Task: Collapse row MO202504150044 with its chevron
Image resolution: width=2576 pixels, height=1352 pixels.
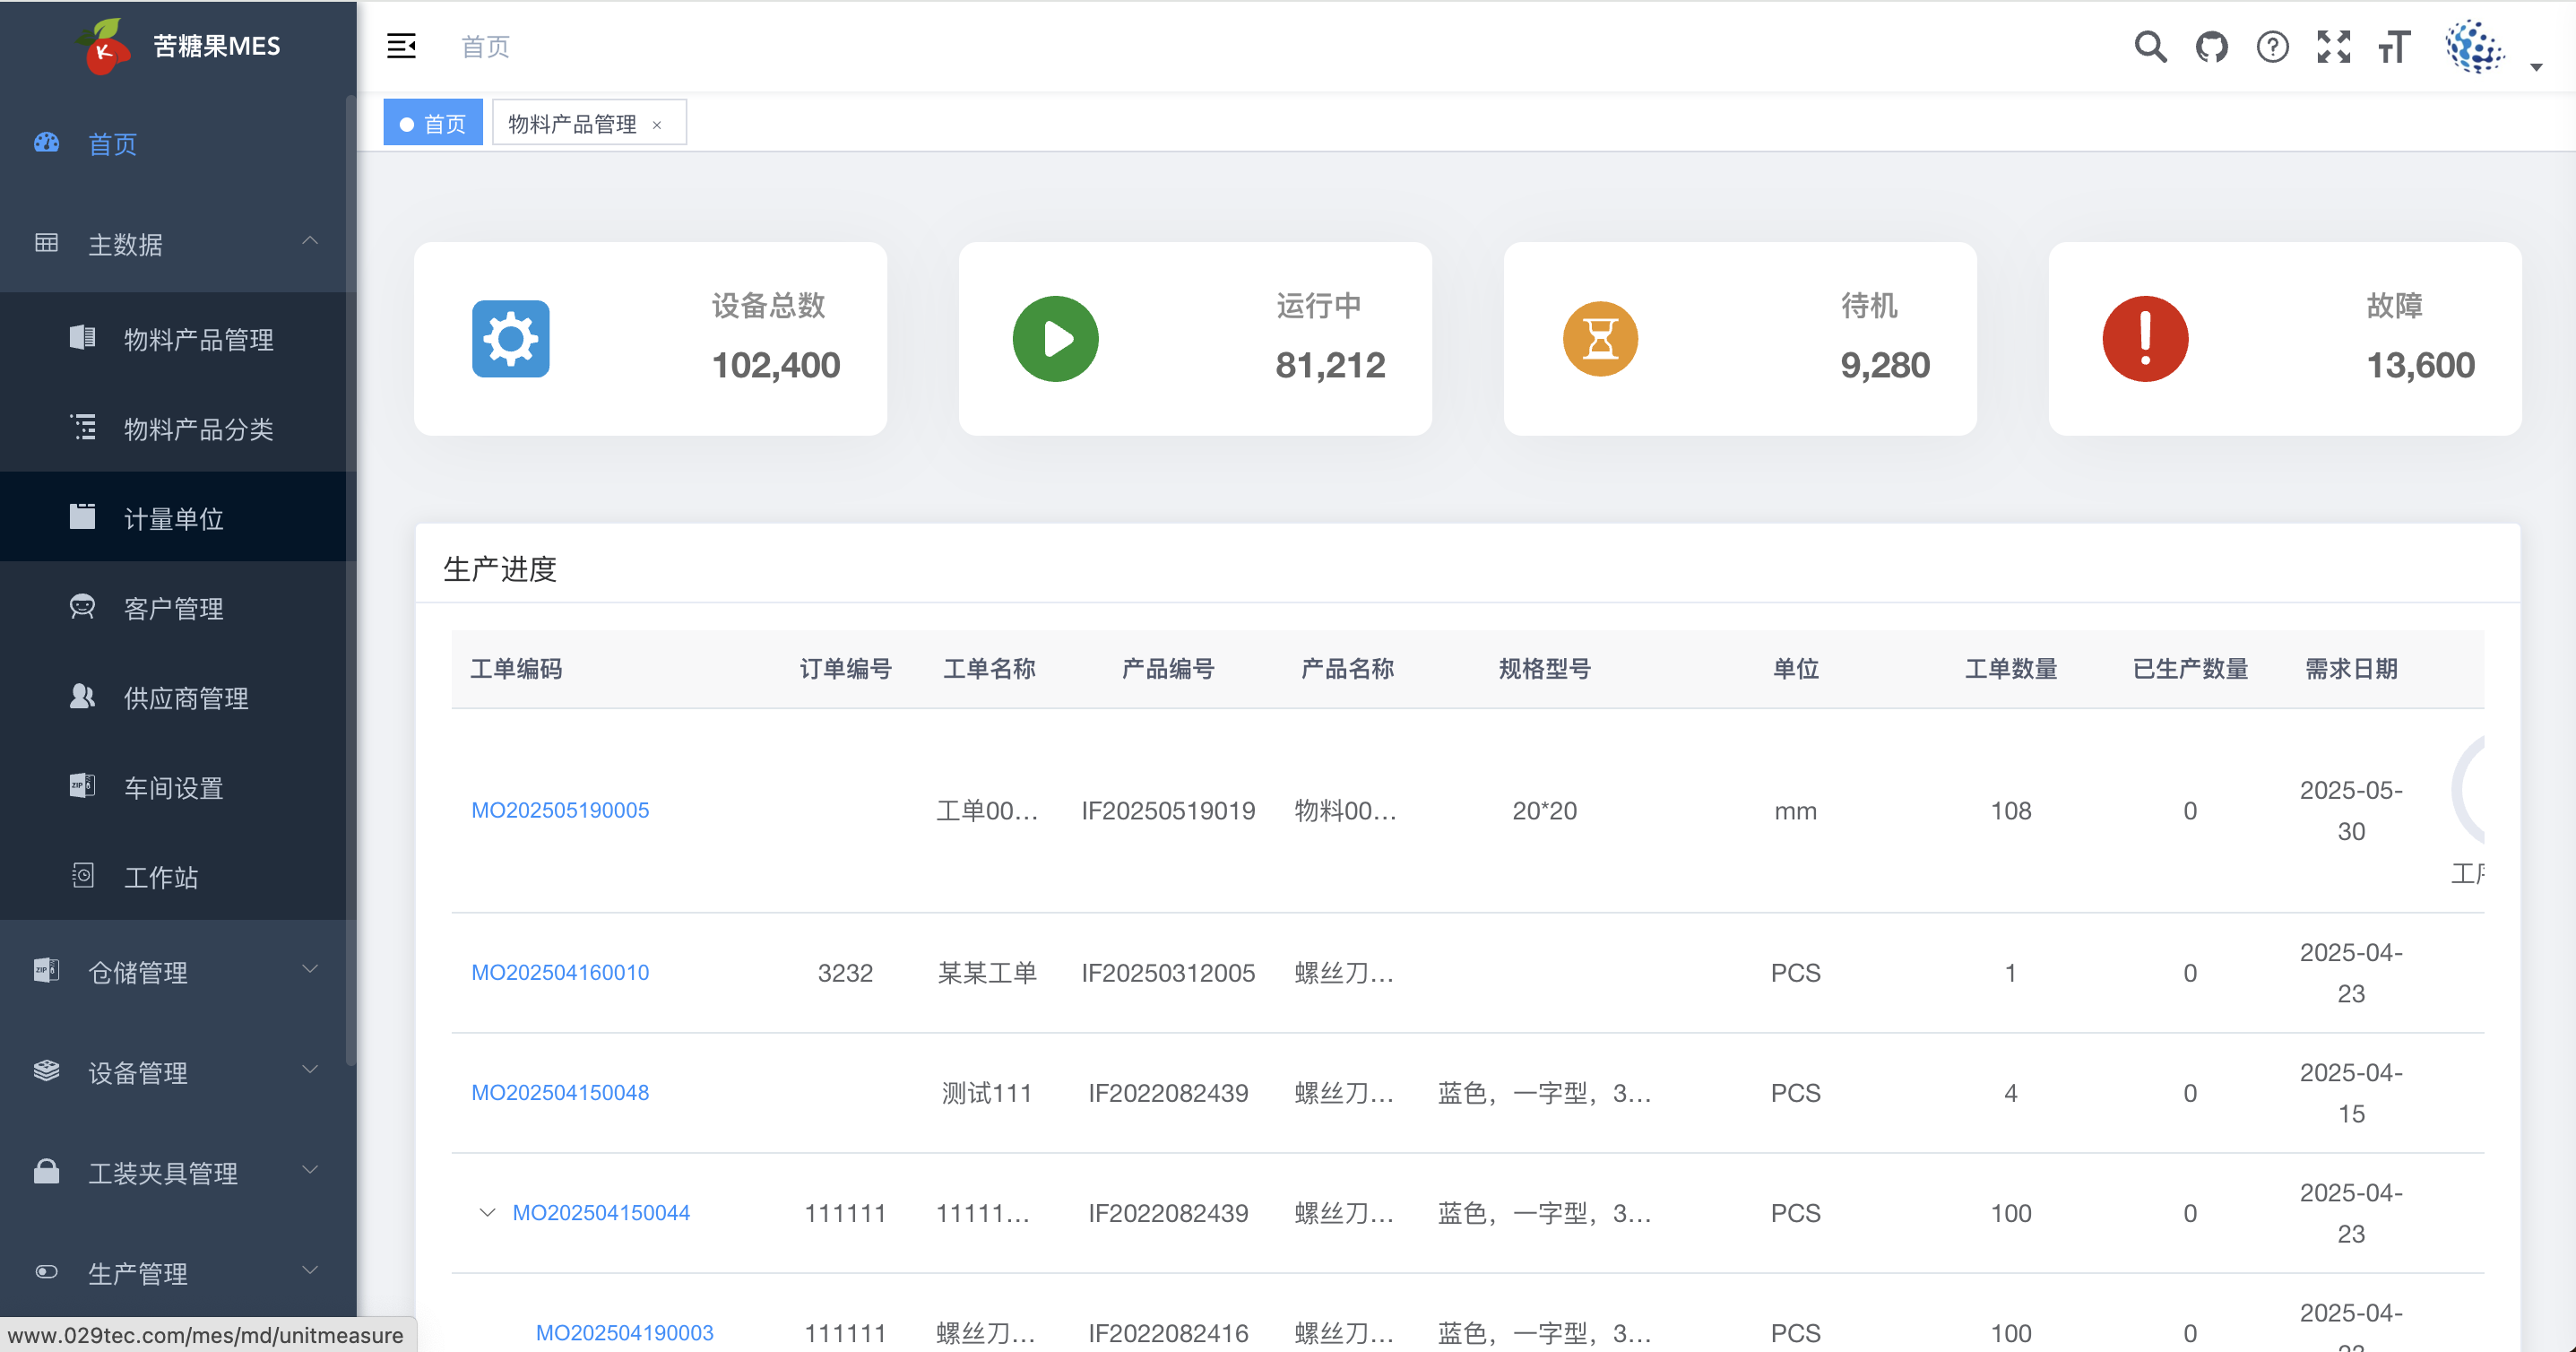Action: coord(487,1213)
